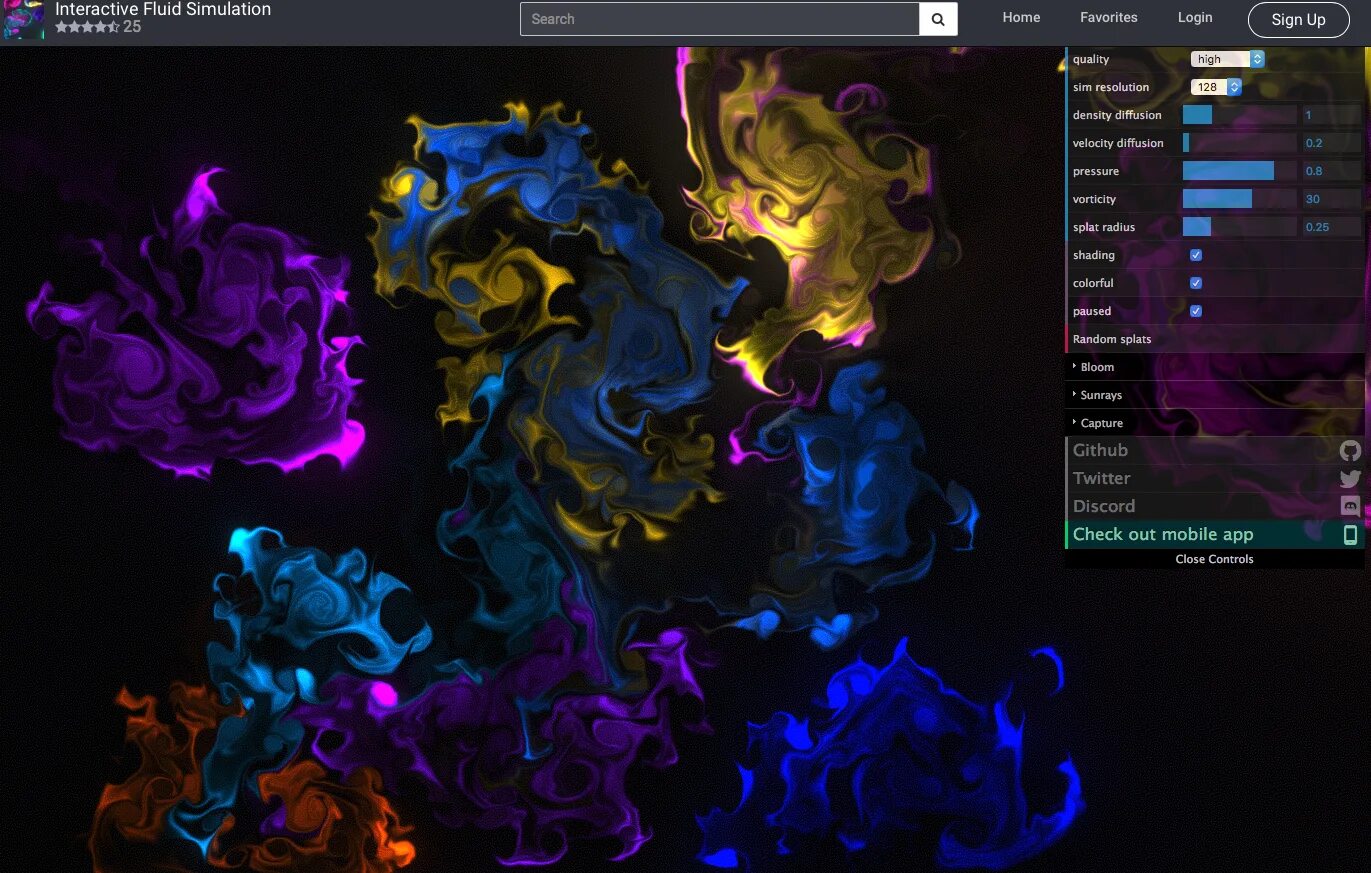The image size is (1371, 873).
Task: Click the Twitter bird icon
Action: (x=1350, y=479)
